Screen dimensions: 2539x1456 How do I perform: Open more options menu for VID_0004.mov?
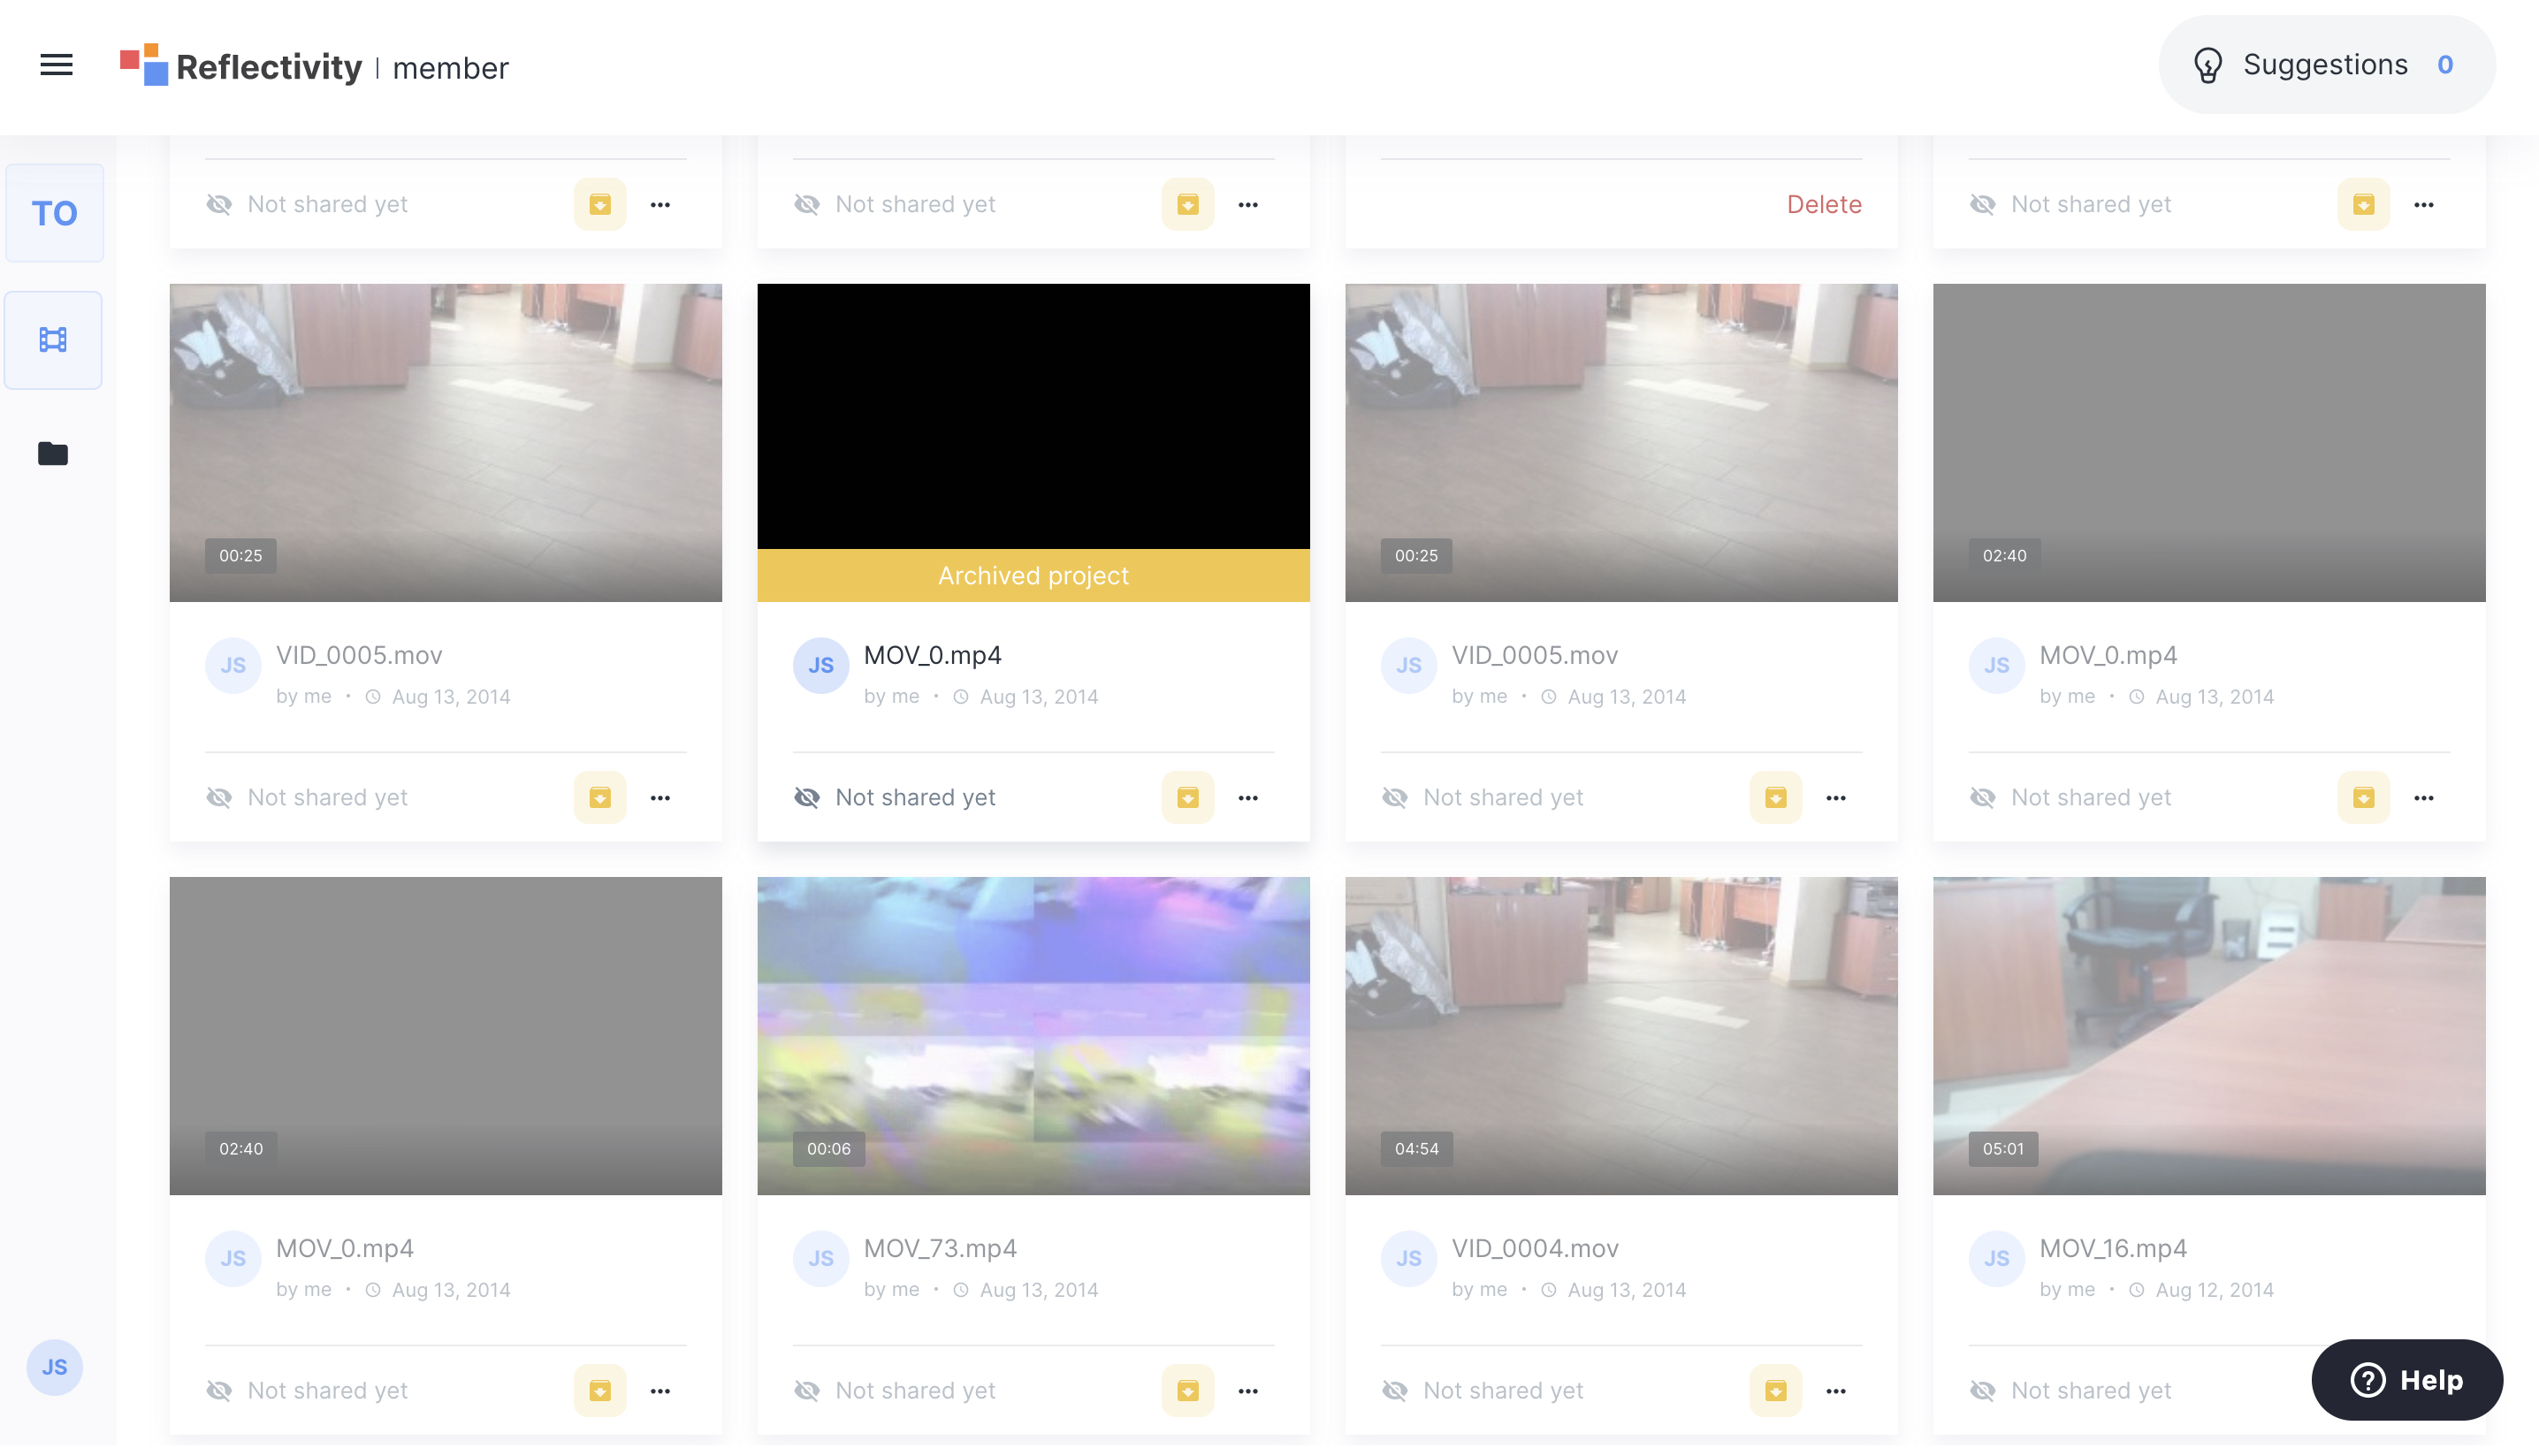pos(1835,1390)
